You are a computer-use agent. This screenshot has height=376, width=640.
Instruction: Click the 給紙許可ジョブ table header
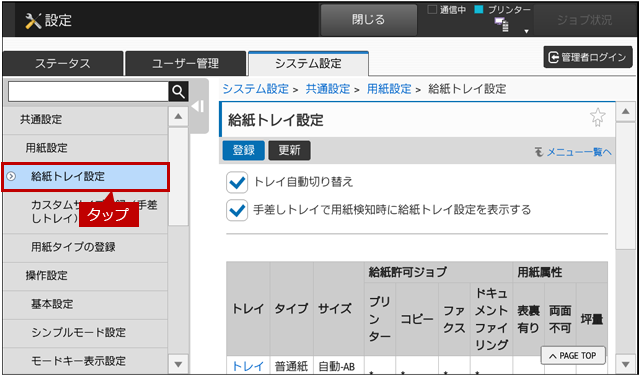tap(438, 272)
